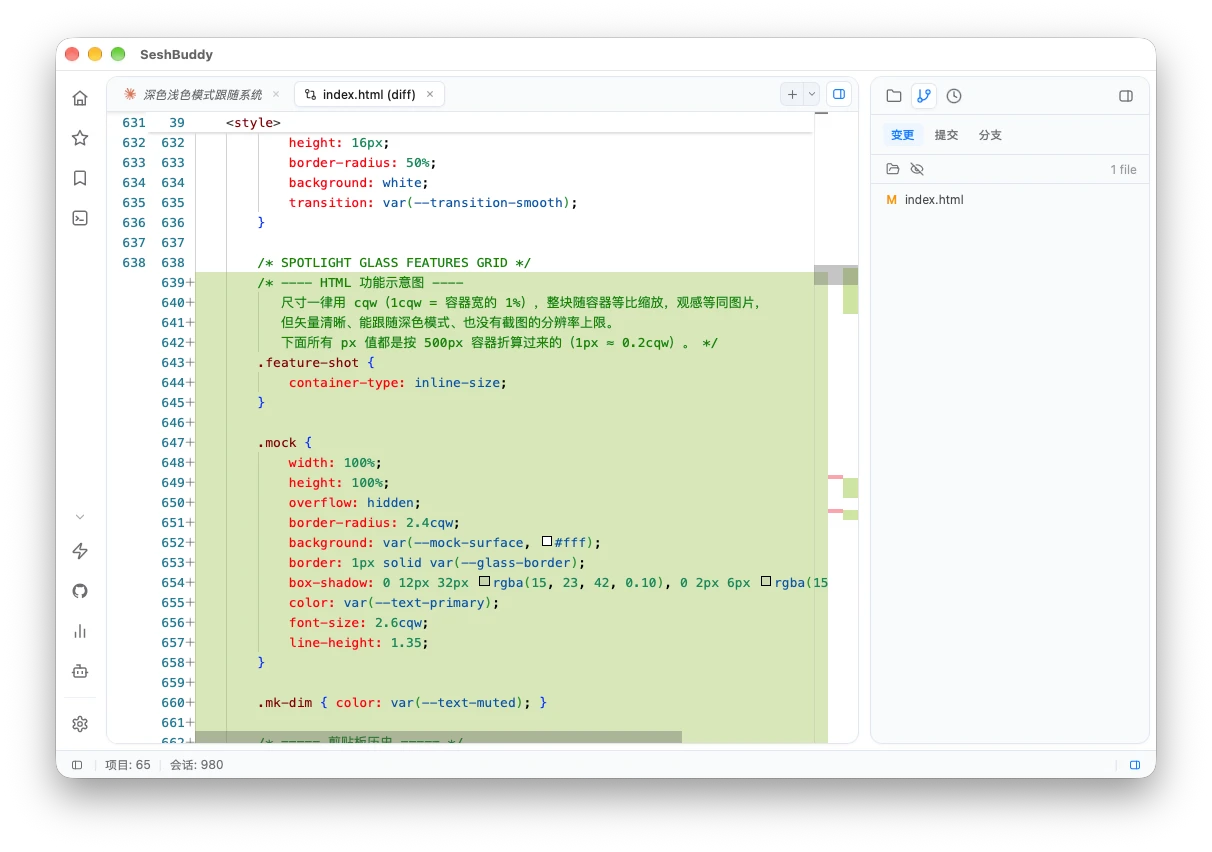Image resolution: width=1212 pixels, height=852 pixels.
Task: Click 'color: var(--text-primary);' line
Action: 394,602
